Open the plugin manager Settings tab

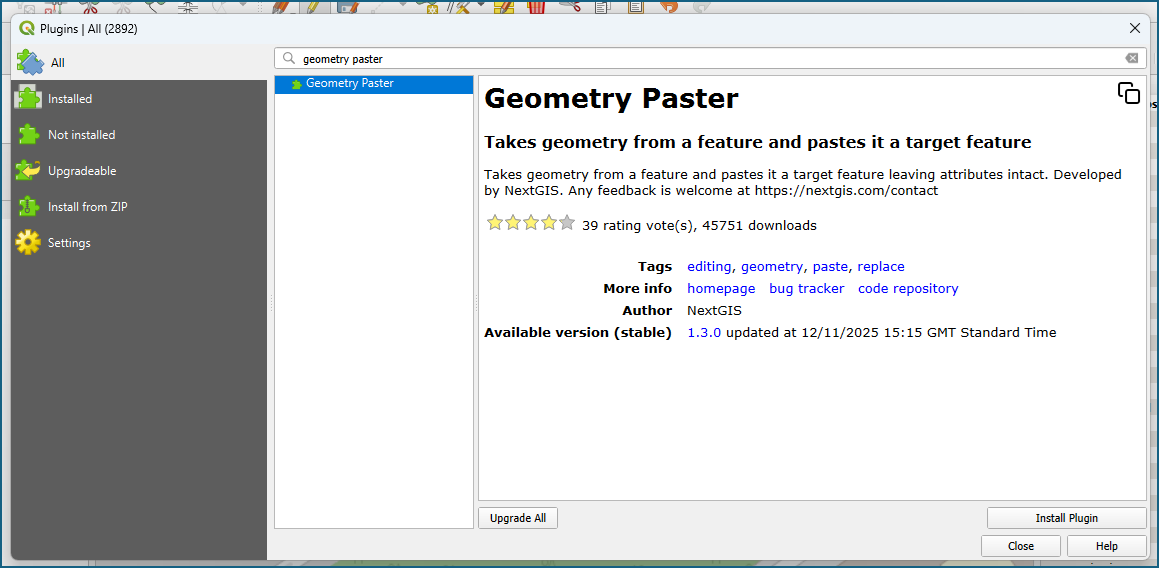[x=139, y=243]
